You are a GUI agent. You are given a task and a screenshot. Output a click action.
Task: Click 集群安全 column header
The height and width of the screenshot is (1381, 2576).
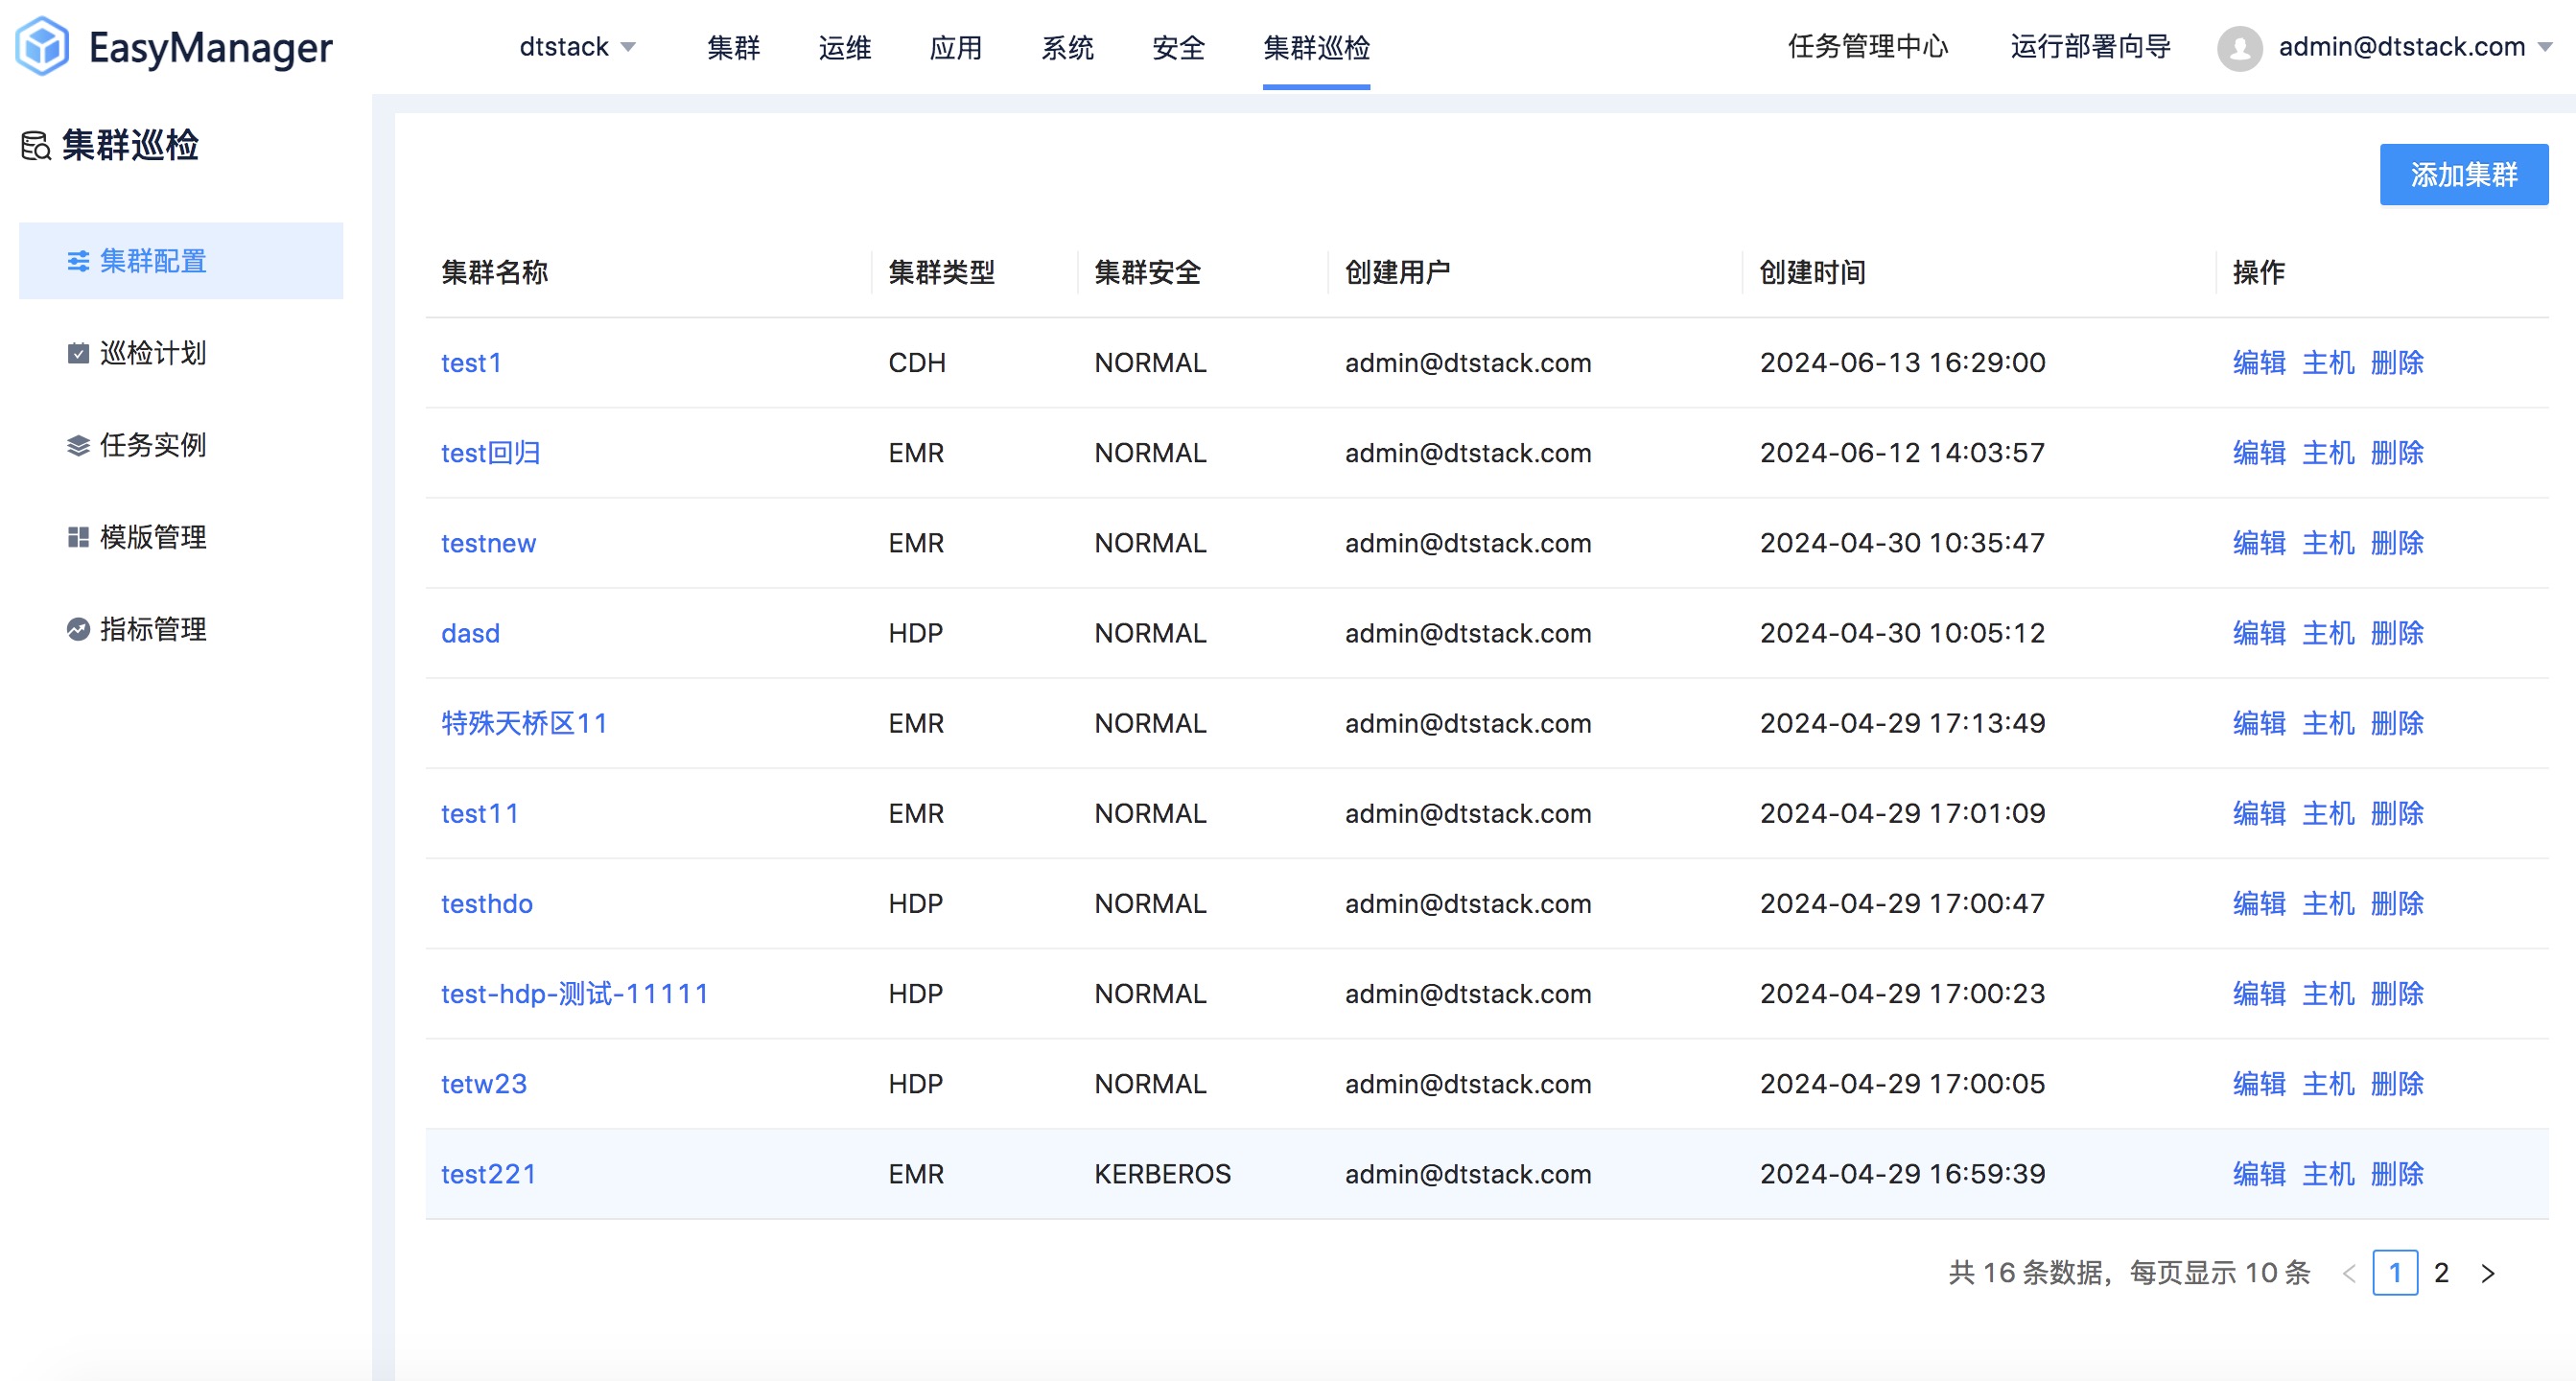(x=1148, y=272)
